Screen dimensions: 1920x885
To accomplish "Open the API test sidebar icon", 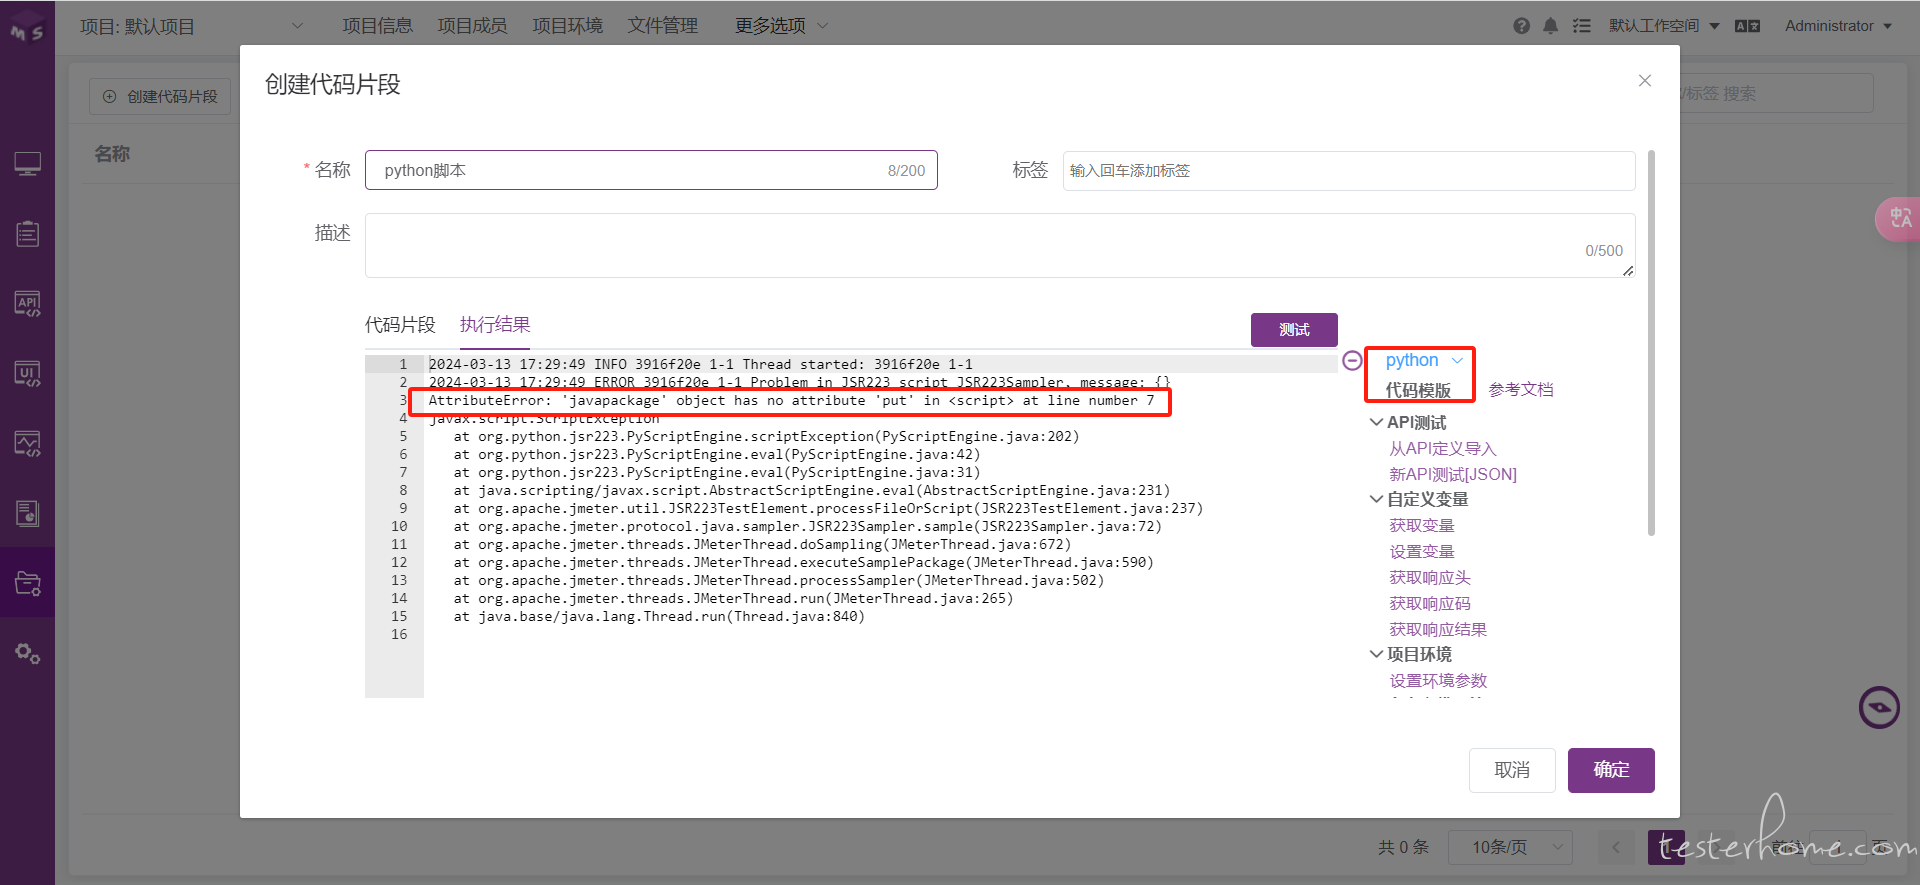I will 28,304.
